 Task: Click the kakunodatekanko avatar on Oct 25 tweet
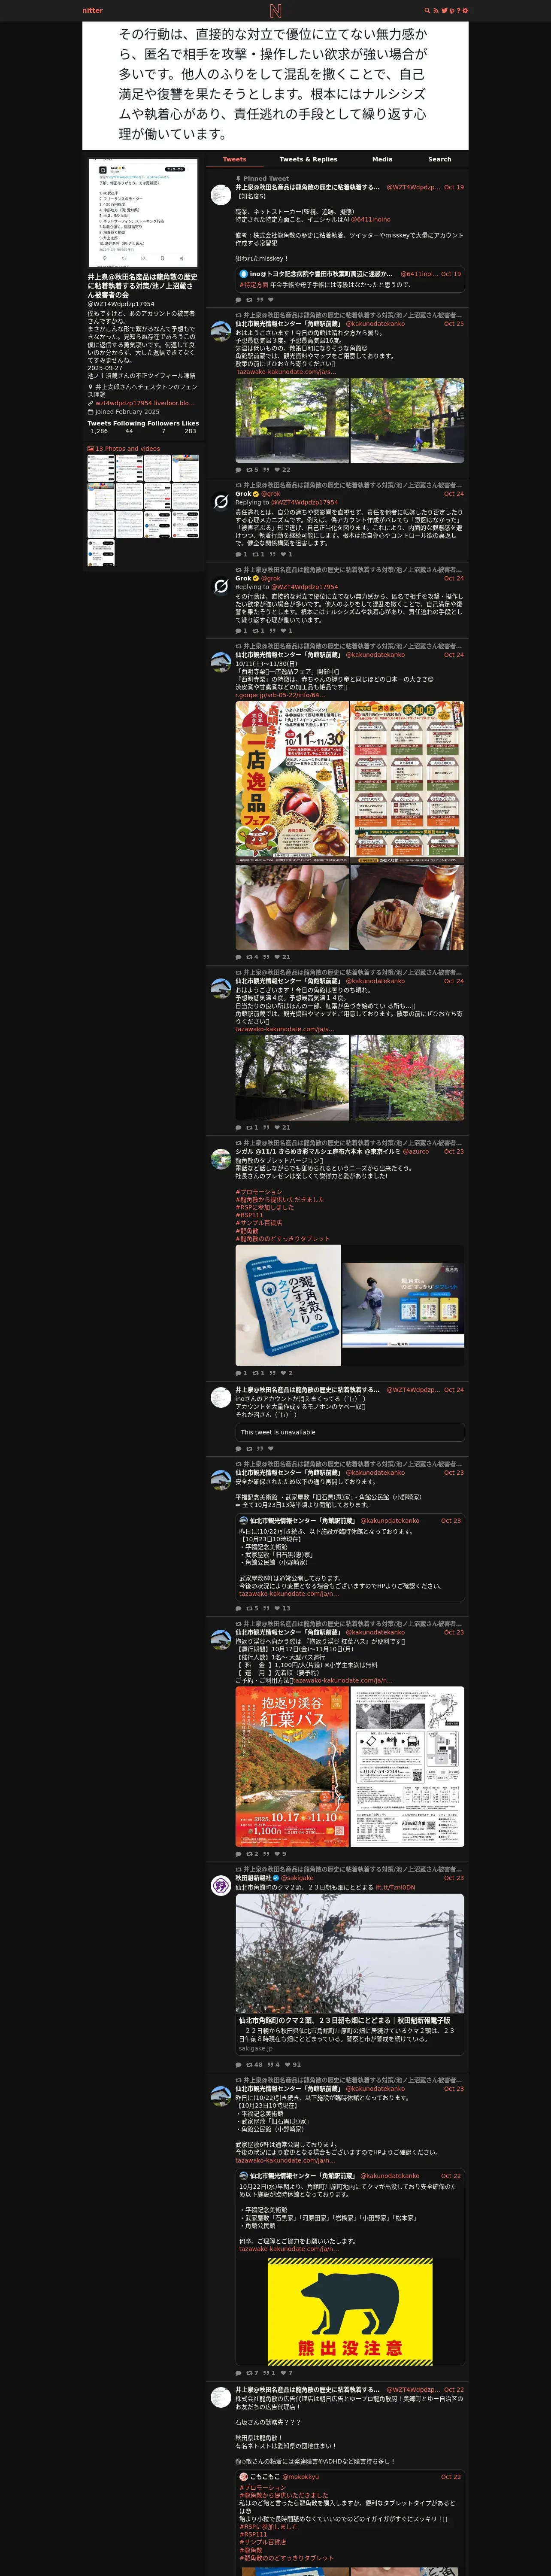[221, 332]
